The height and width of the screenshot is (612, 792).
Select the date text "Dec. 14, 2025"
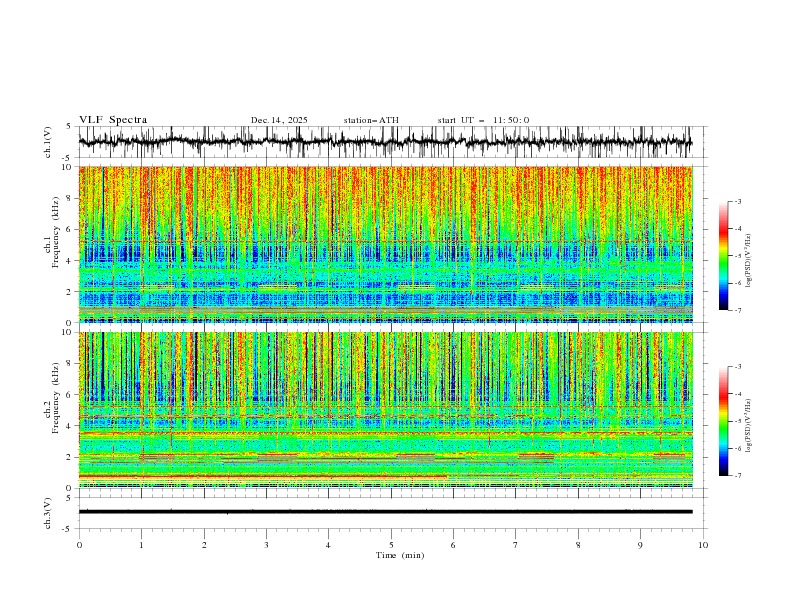279,120
